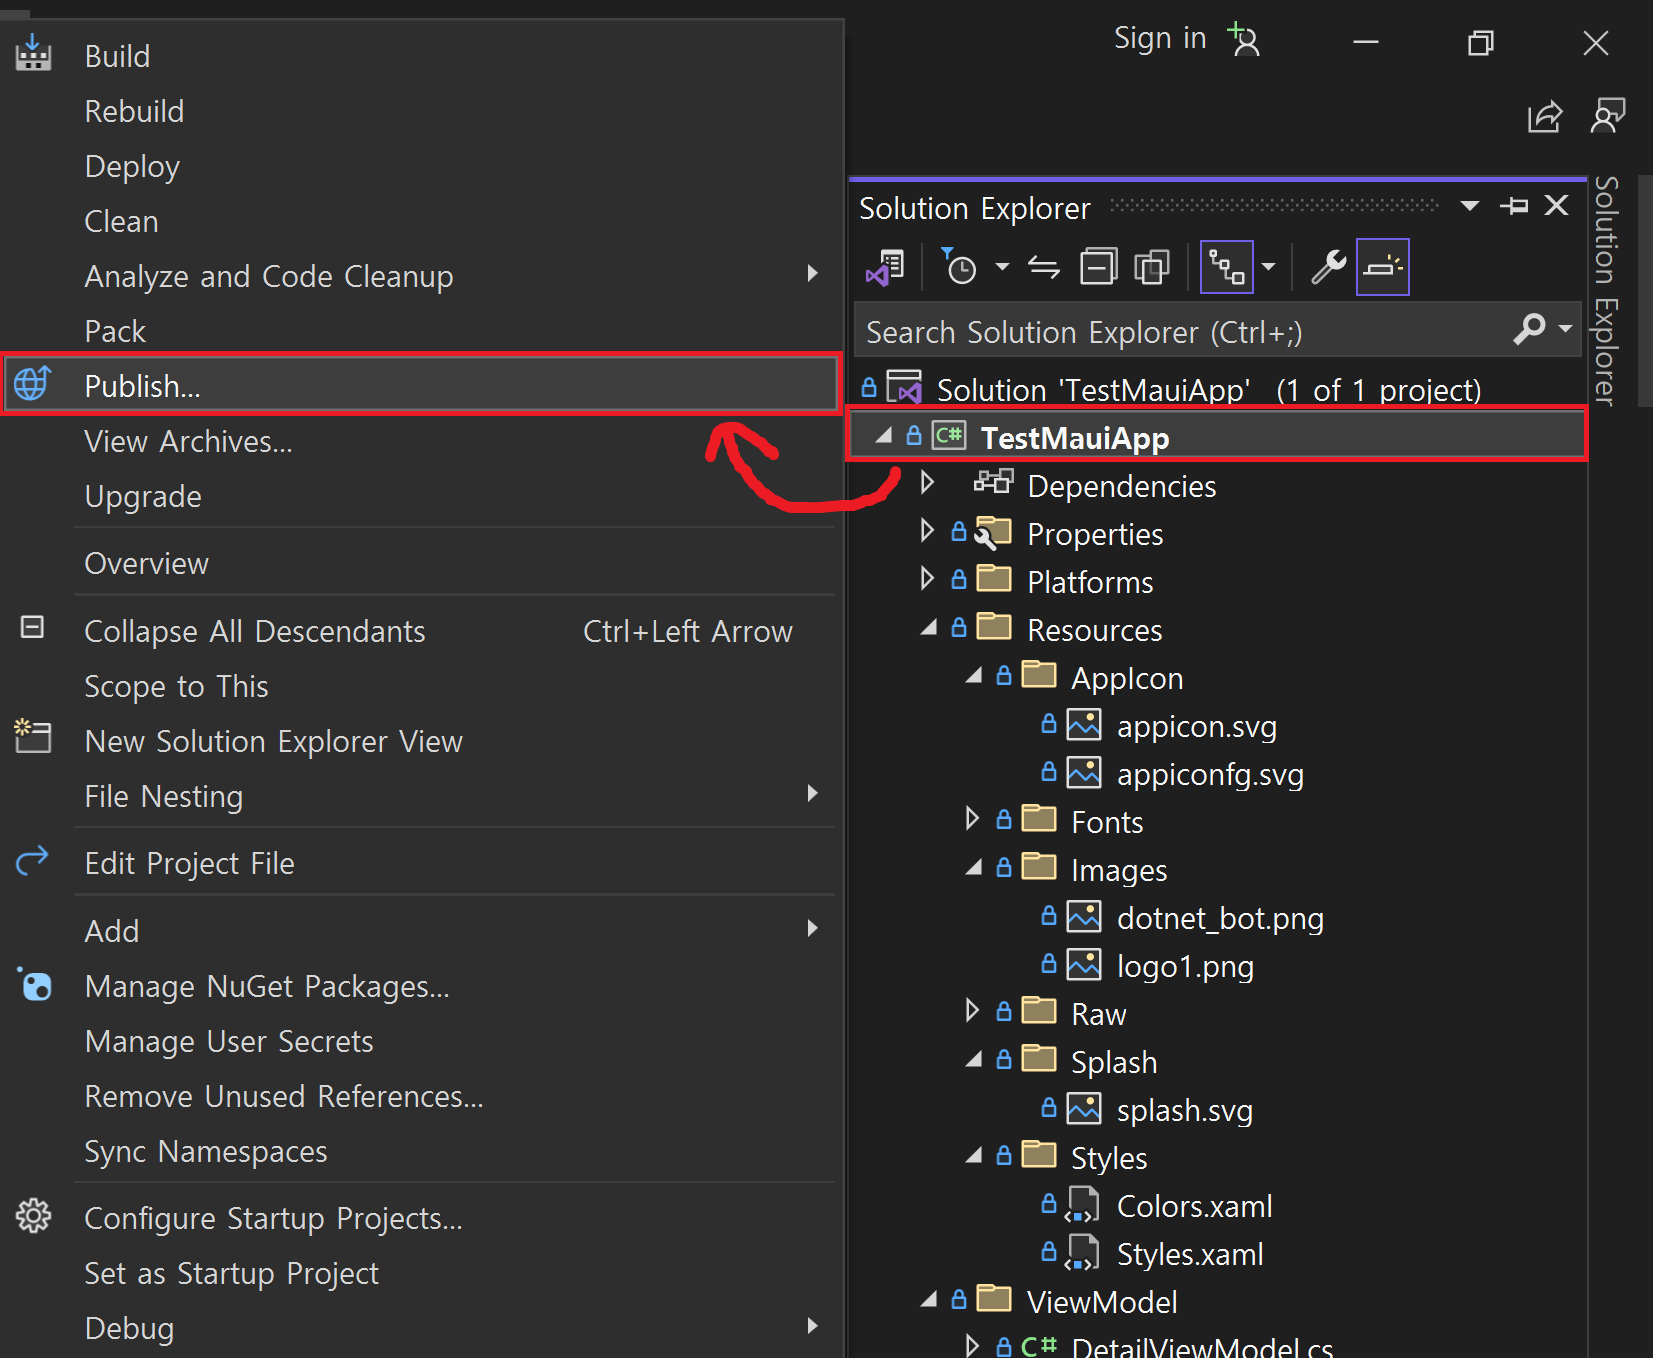Open the Solution Explorer search options dropdown arrow
The width and height of the screenshot is (1653, 1358).
[1566, 328]
